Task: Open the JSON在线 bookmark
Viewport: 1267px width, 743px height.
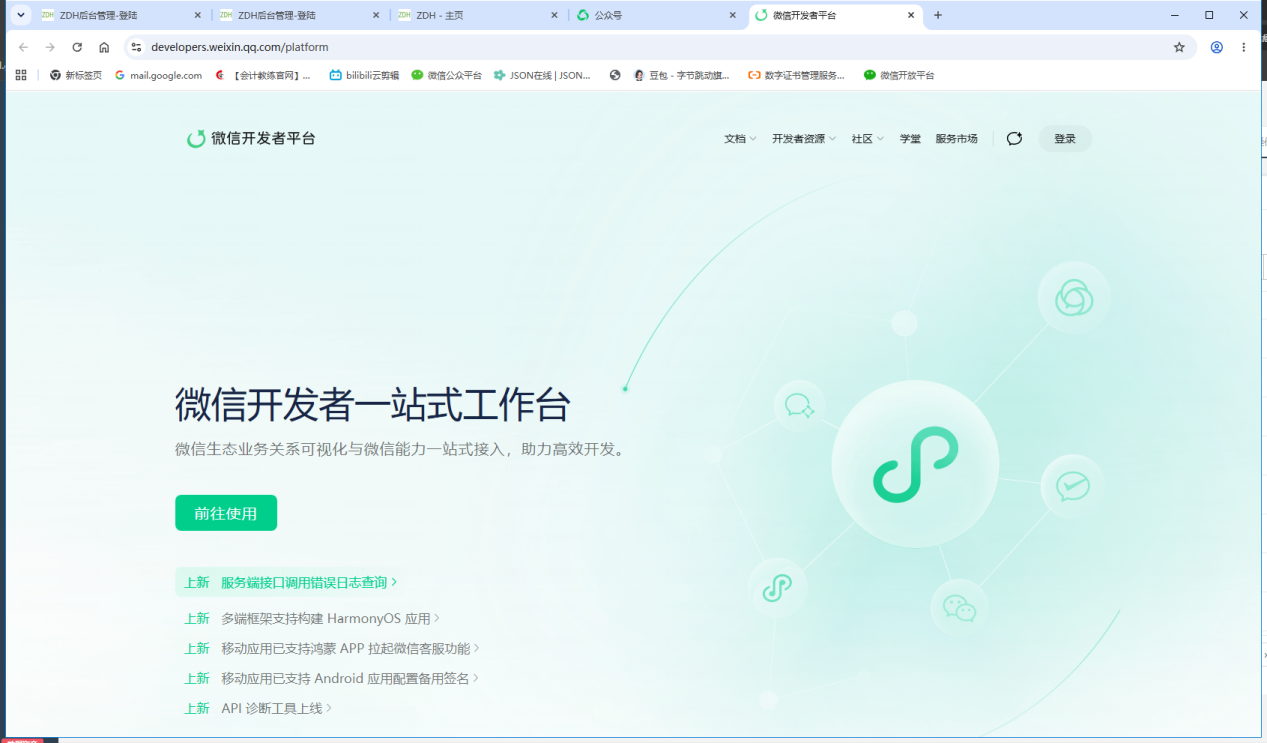Action: 542,75
